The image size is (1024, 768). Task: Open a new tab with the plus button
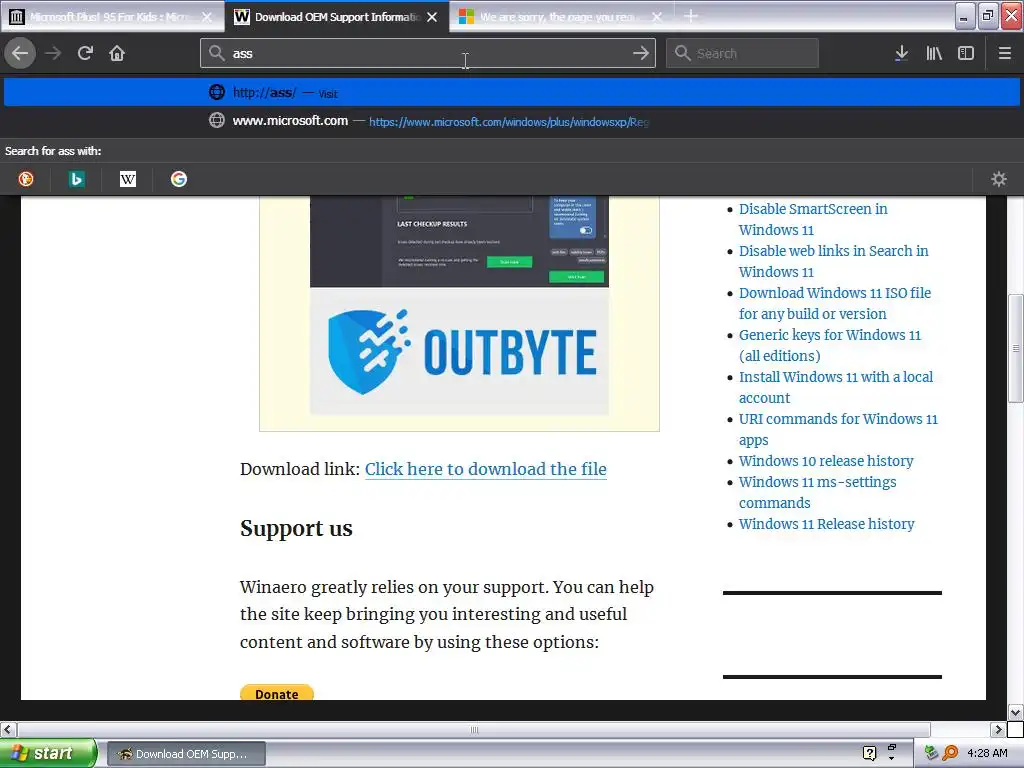[x=690, y=16]
